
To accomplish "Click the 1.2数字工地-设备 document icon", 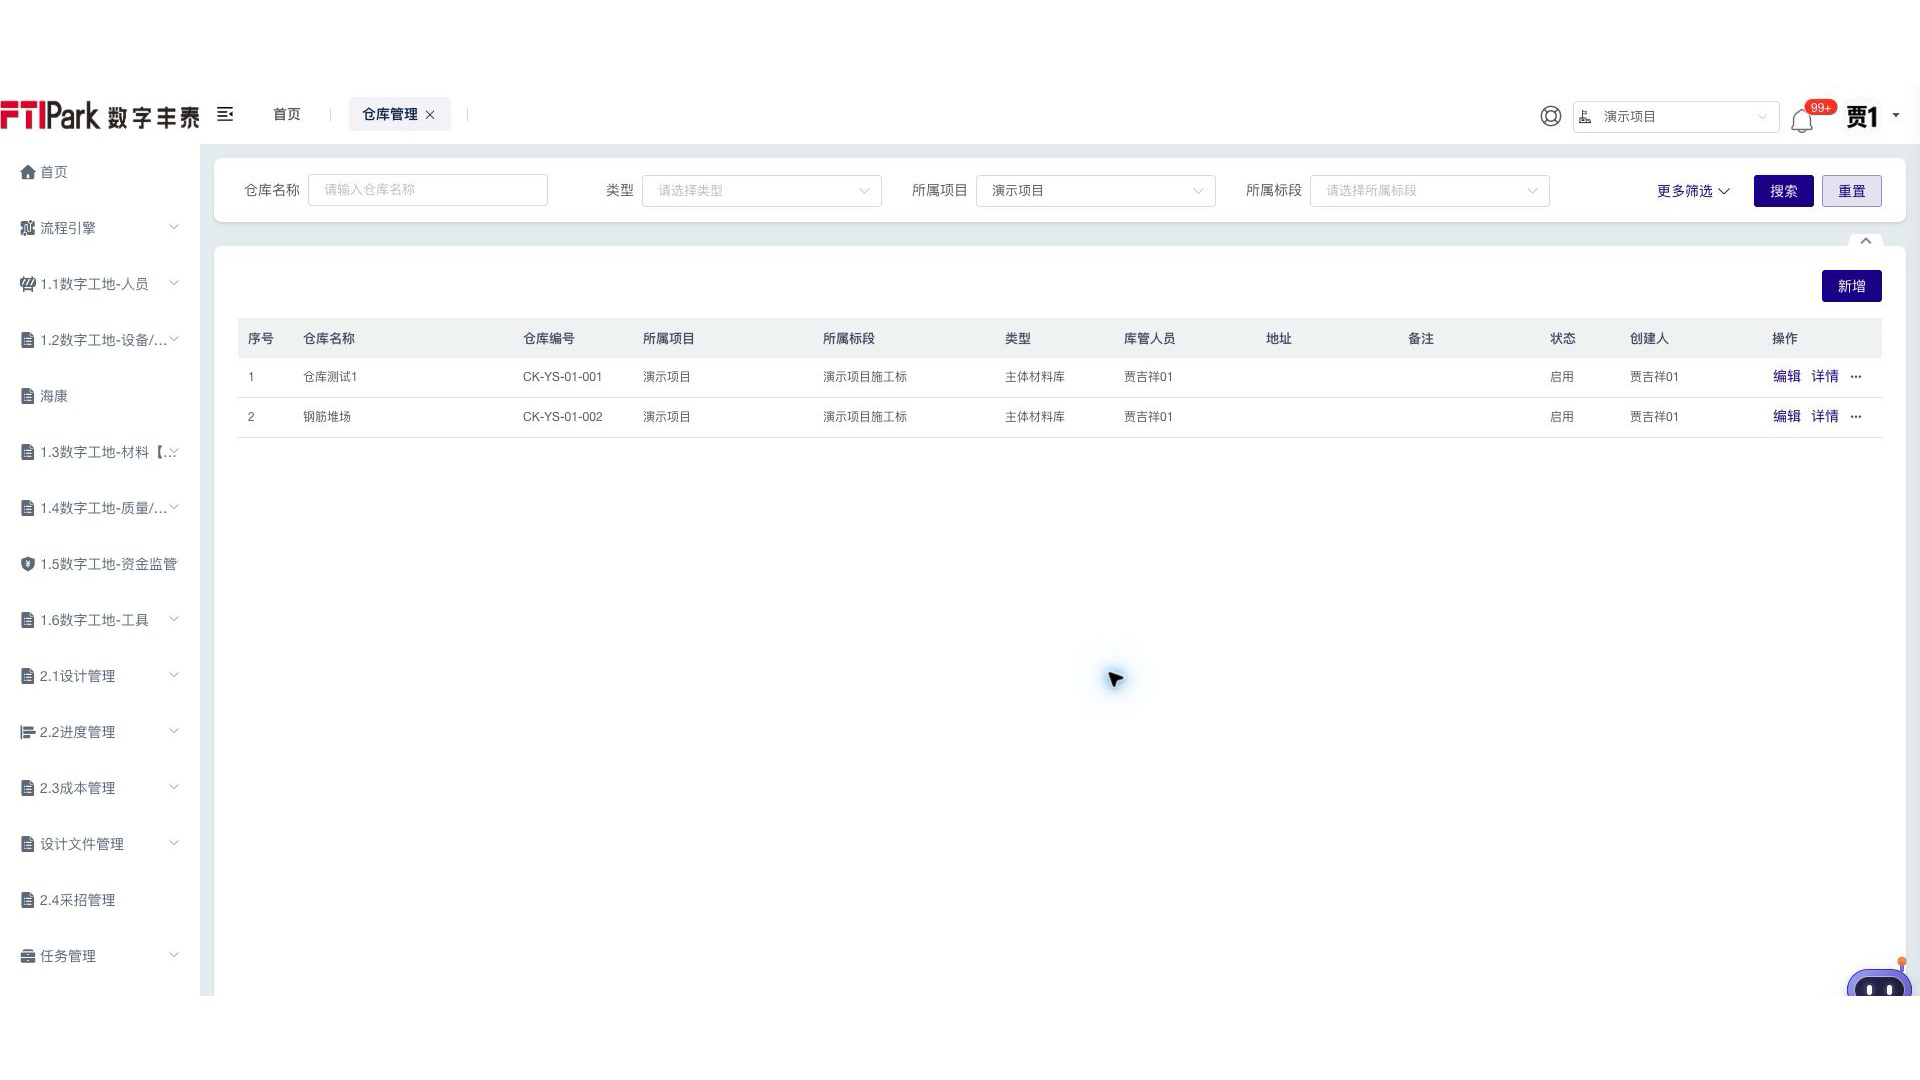I will coord(28,340).
